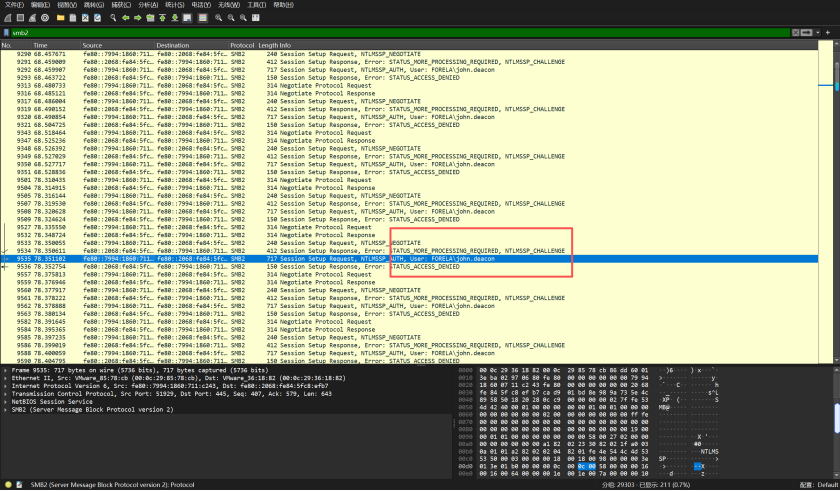The height and width of the screenshot is (491, 840).
Task: Click the zoom in magnifier icon
Action: [220, 17]
